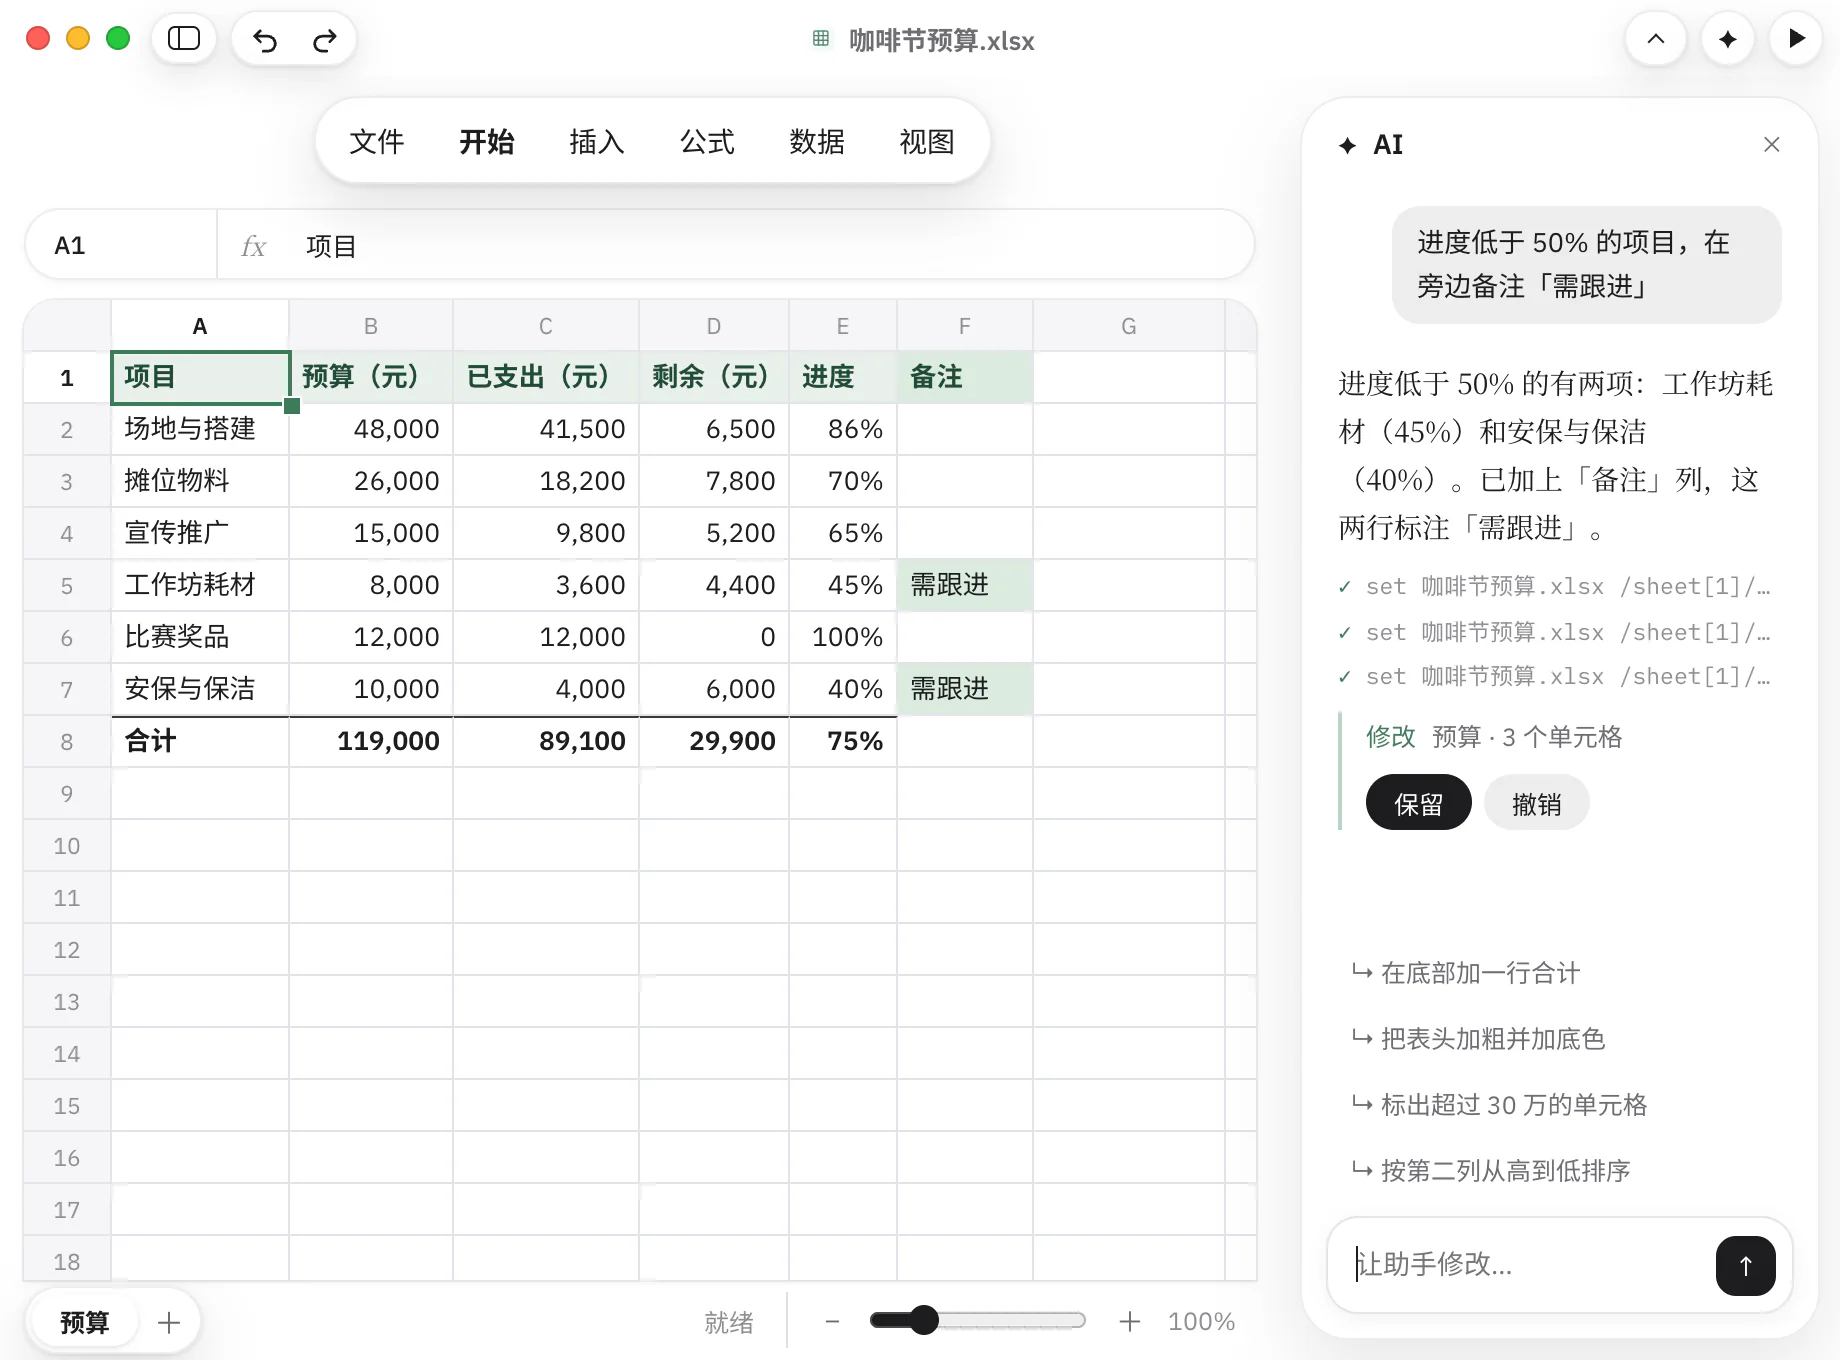
Task: Choose suggestion 把表头加粗并加底色
Action: tap(1478, 1039)
